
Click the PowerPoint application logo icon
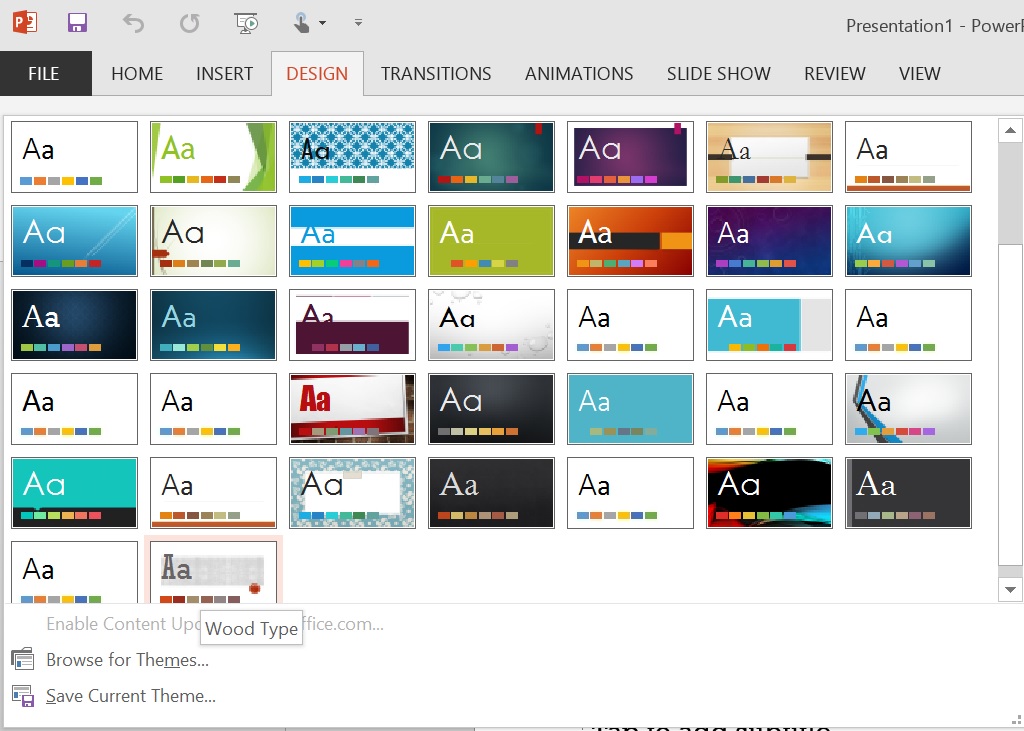pyautogui.click(x=25, y=22)
